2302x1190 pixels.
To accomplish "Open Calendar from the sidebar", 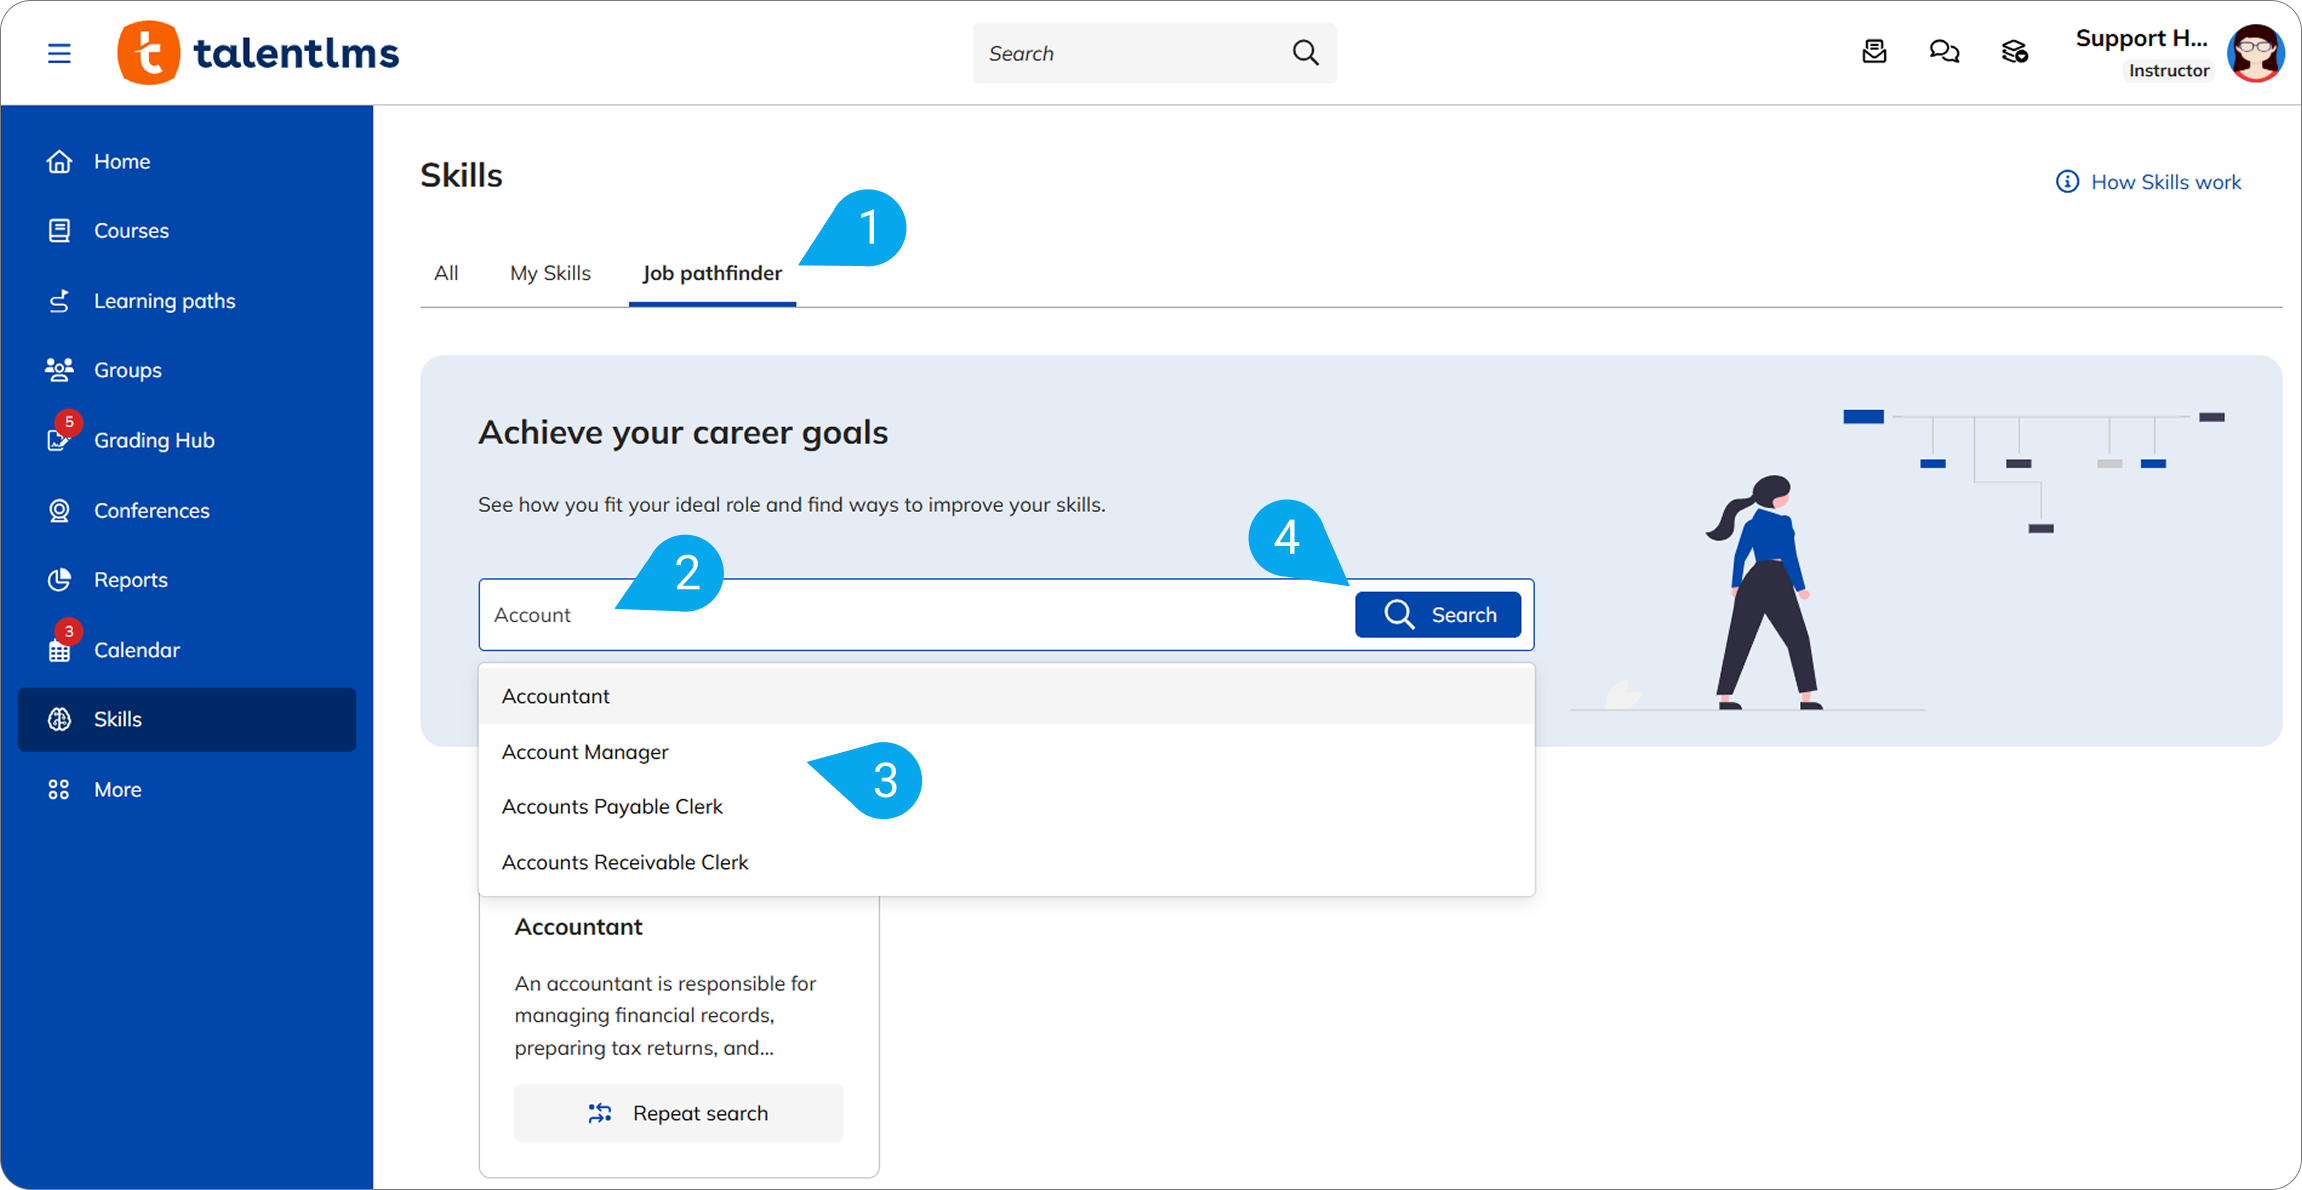I will (136, 650).
